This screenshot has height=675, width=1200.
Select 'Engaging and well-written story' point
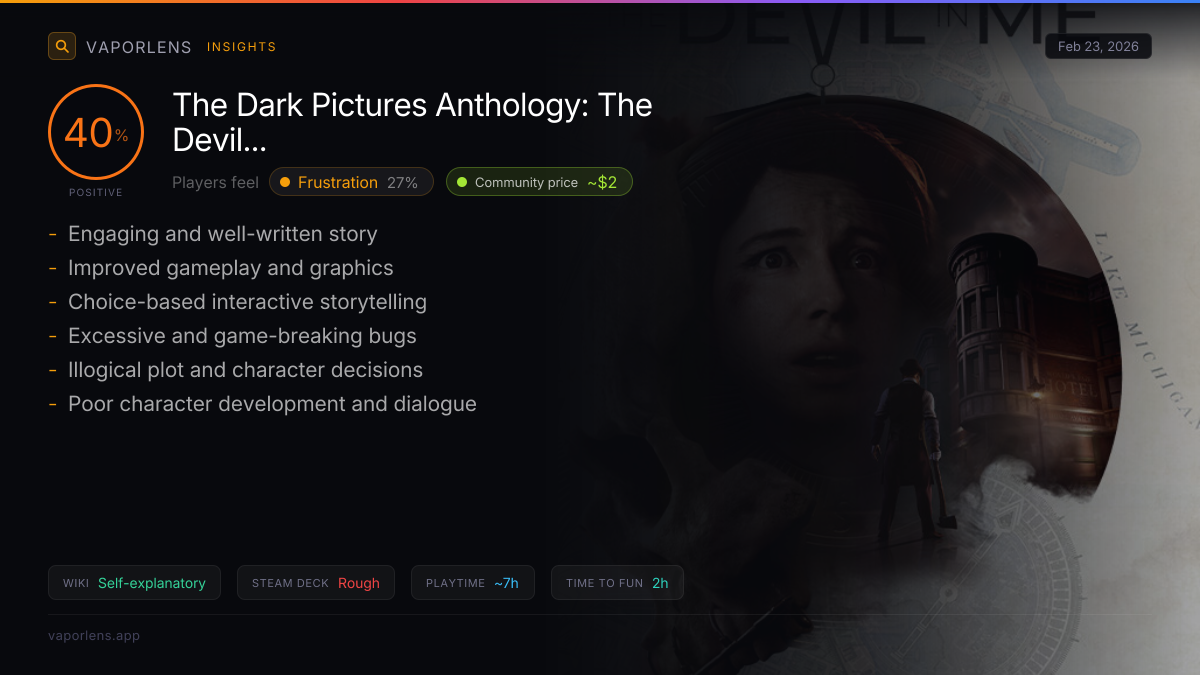(x=222, y=234)
